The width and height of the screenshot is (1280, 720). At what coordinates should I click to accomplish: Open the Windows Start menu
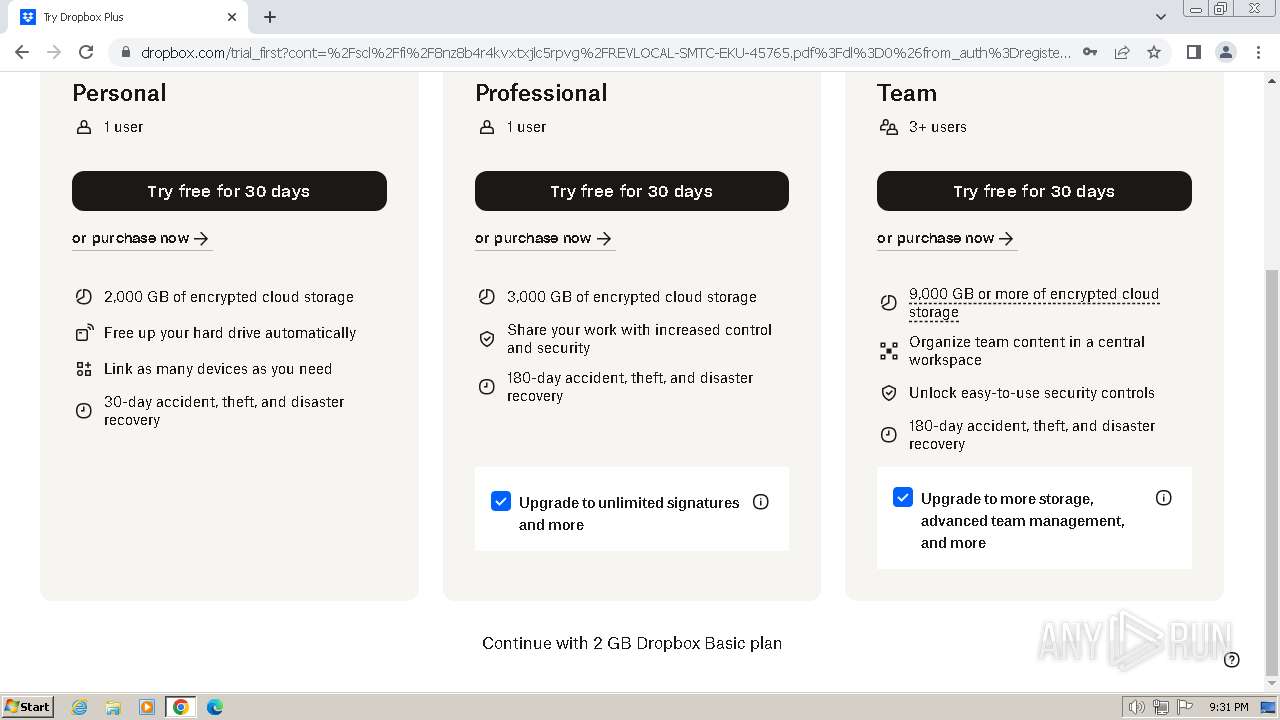(27, 706)
